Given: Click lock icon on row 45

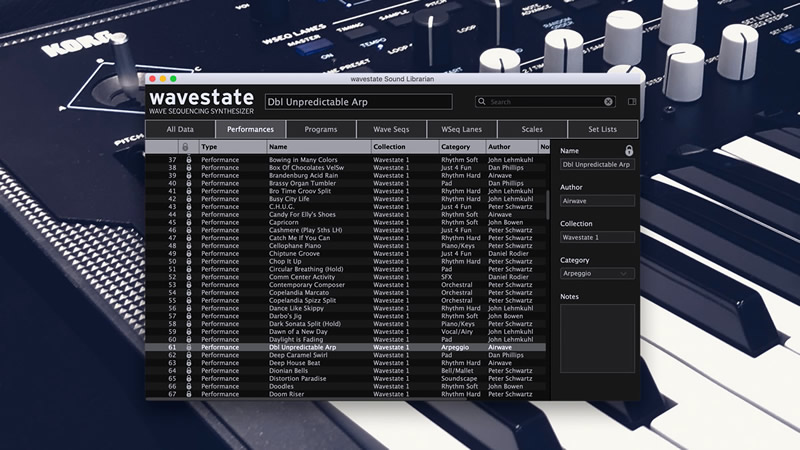Looking at the screenshot, I should [x=189, y=222].
